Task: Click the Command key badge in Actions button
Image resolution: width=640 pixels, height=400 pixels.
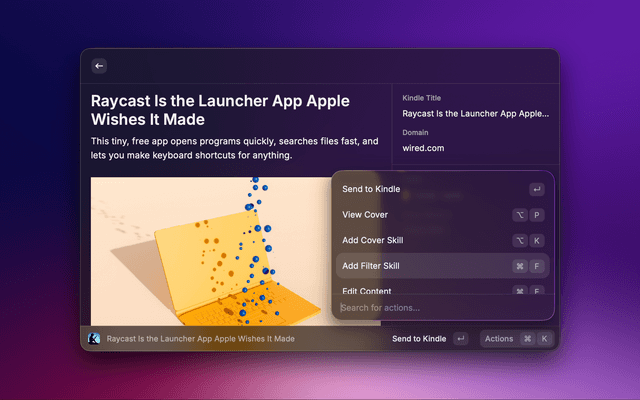Action: click(527, 339)
